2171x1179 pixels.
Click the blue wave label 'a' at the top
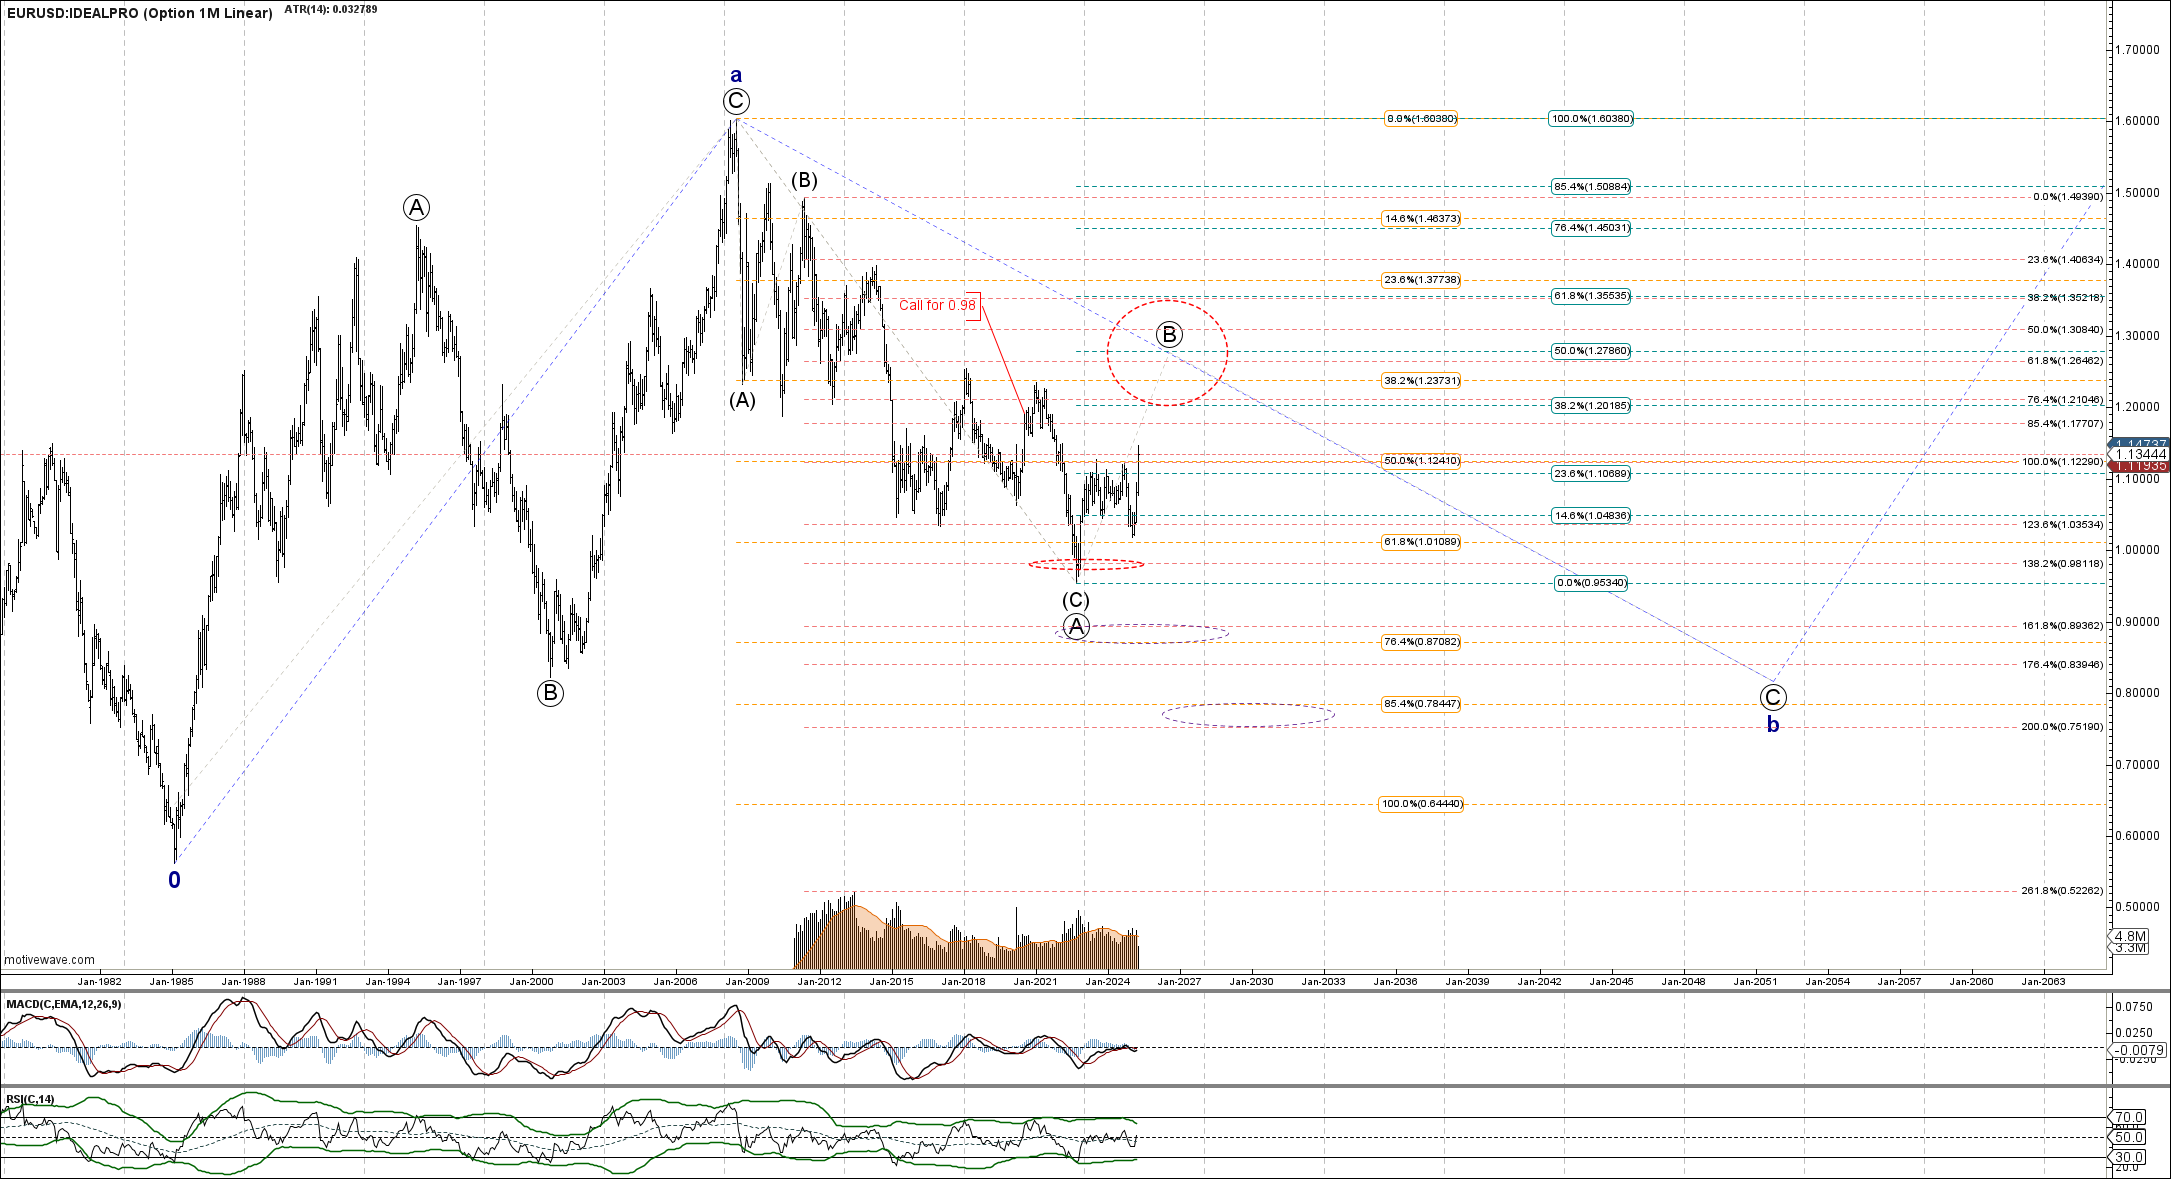(736, 75)
